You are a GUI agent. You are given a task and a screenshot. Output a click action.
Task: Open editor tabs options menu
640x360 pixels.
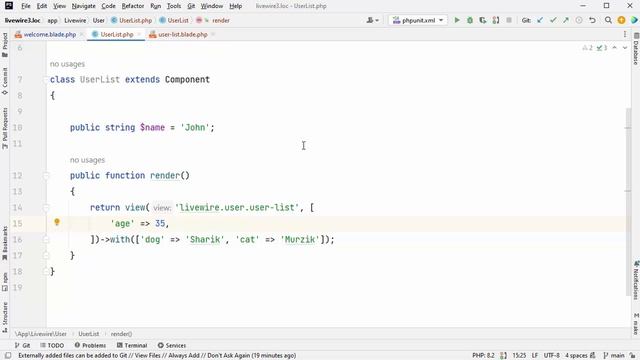point(625,34)
